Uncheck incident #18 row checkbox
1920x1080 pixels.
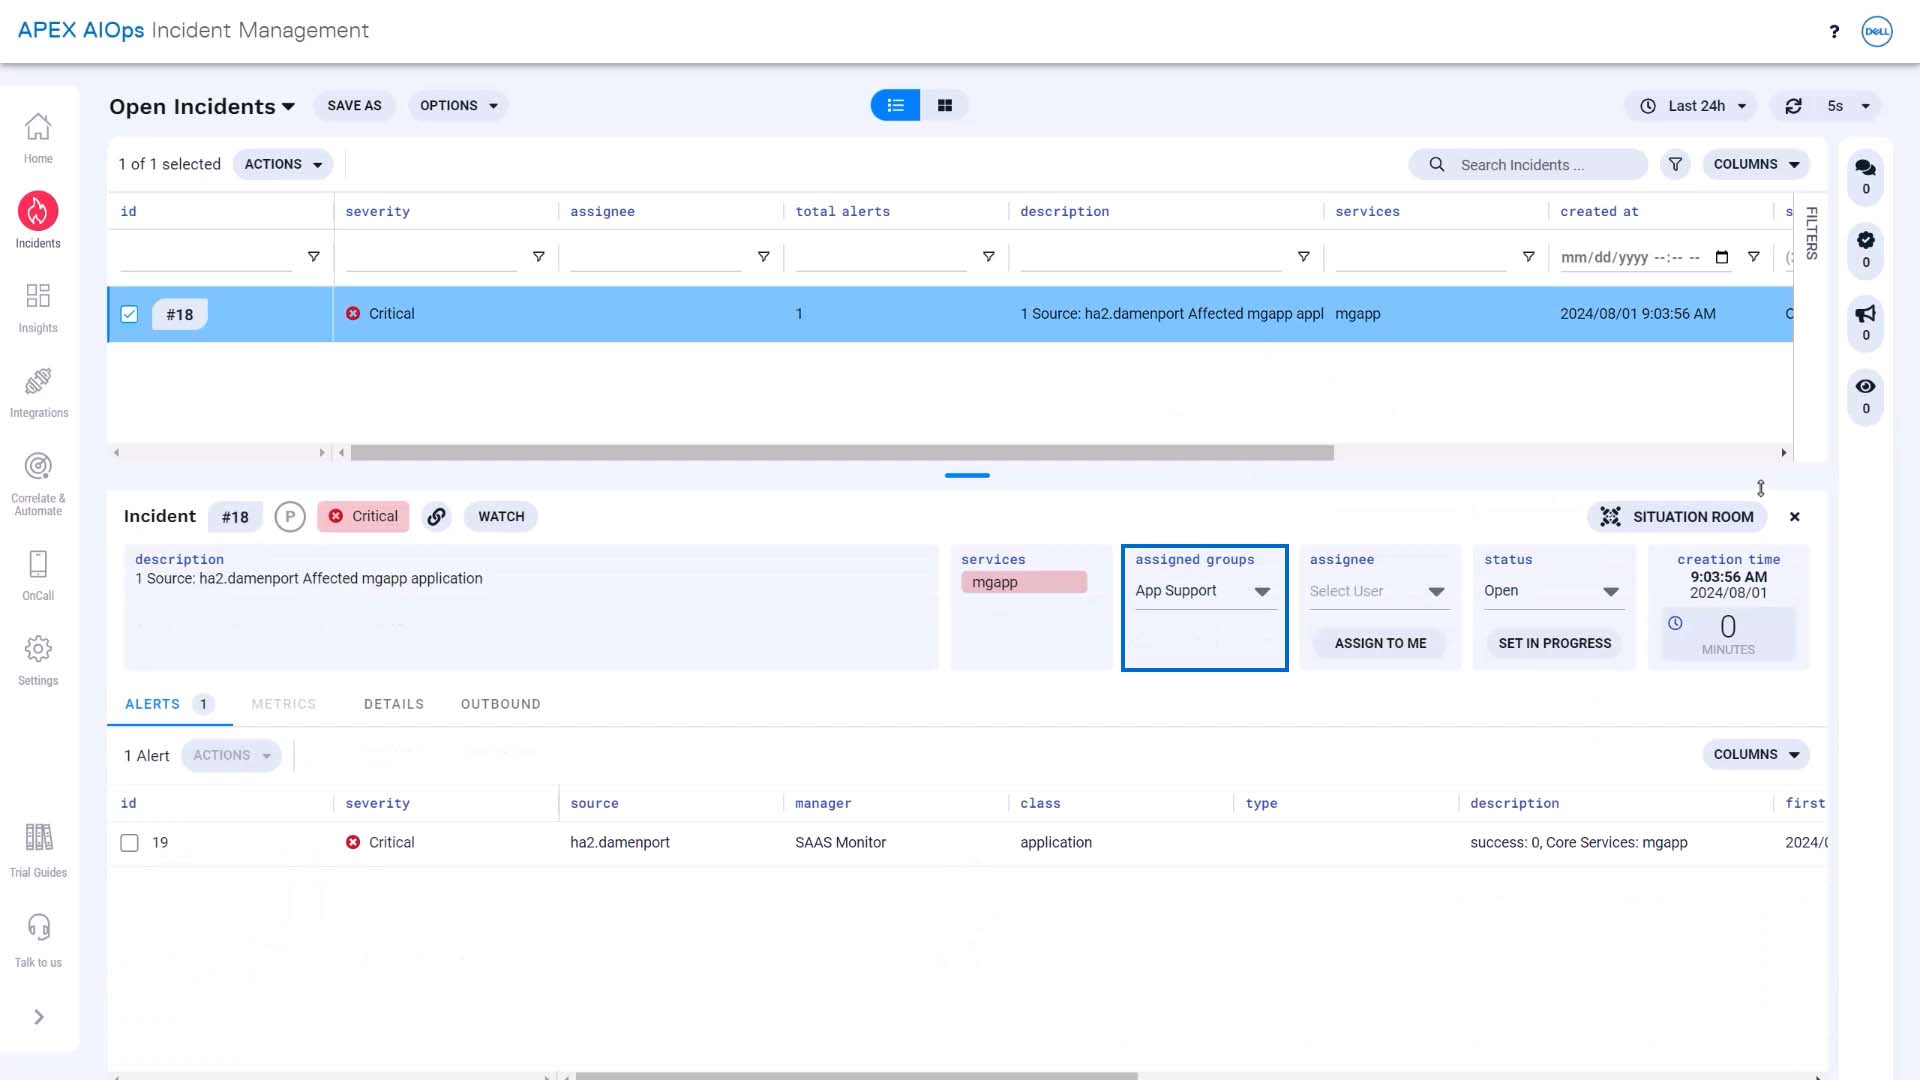(130, 314)
